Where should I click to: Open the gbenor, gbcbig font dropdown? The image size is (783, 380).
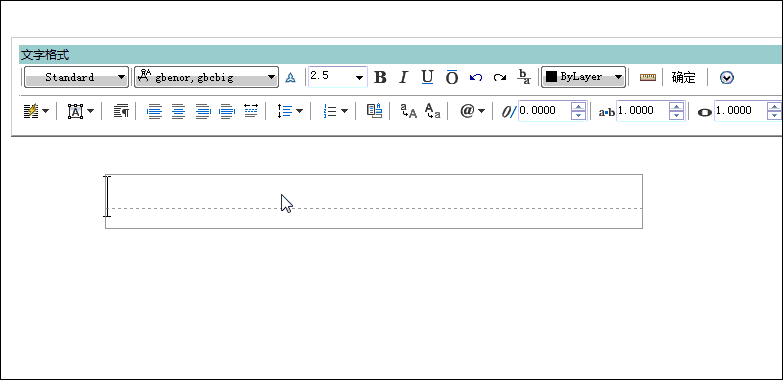point(206,77)
